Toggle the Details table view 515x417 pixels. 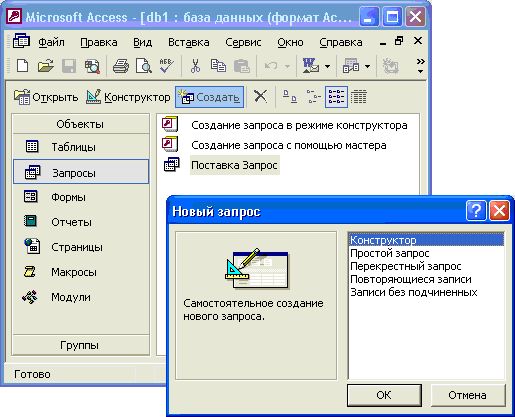pyautogui.click(x=359, y=97)
